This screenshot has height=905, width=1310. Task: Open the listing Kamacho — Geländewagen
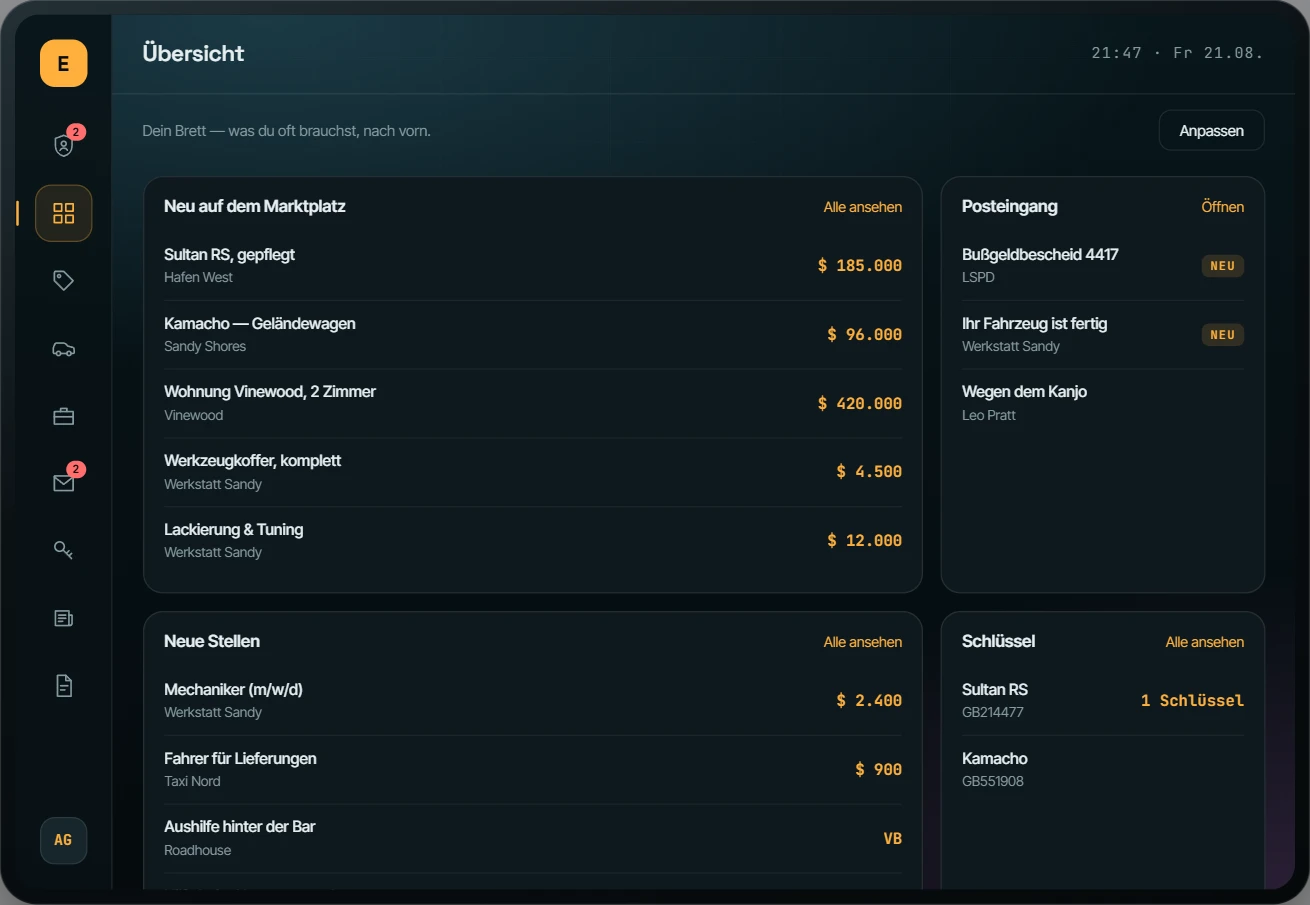(x=533, y=335)
